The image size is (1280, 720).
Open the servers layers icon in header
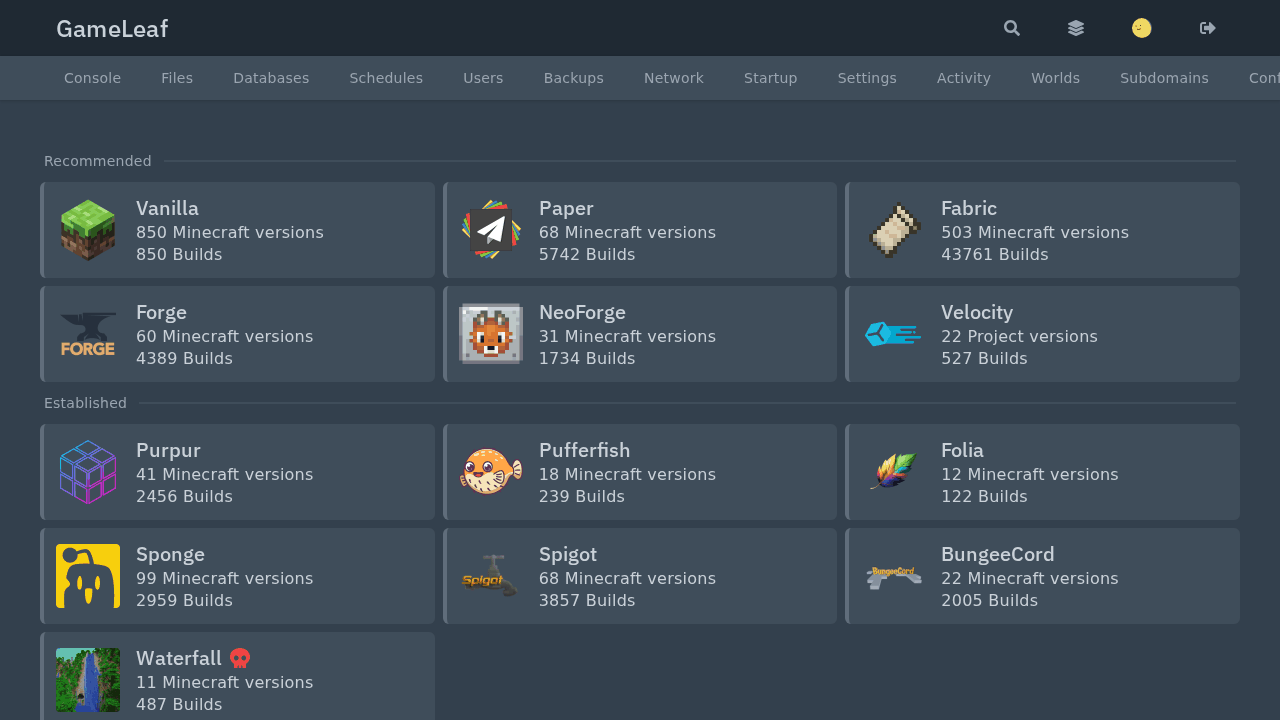point(1076,28)
